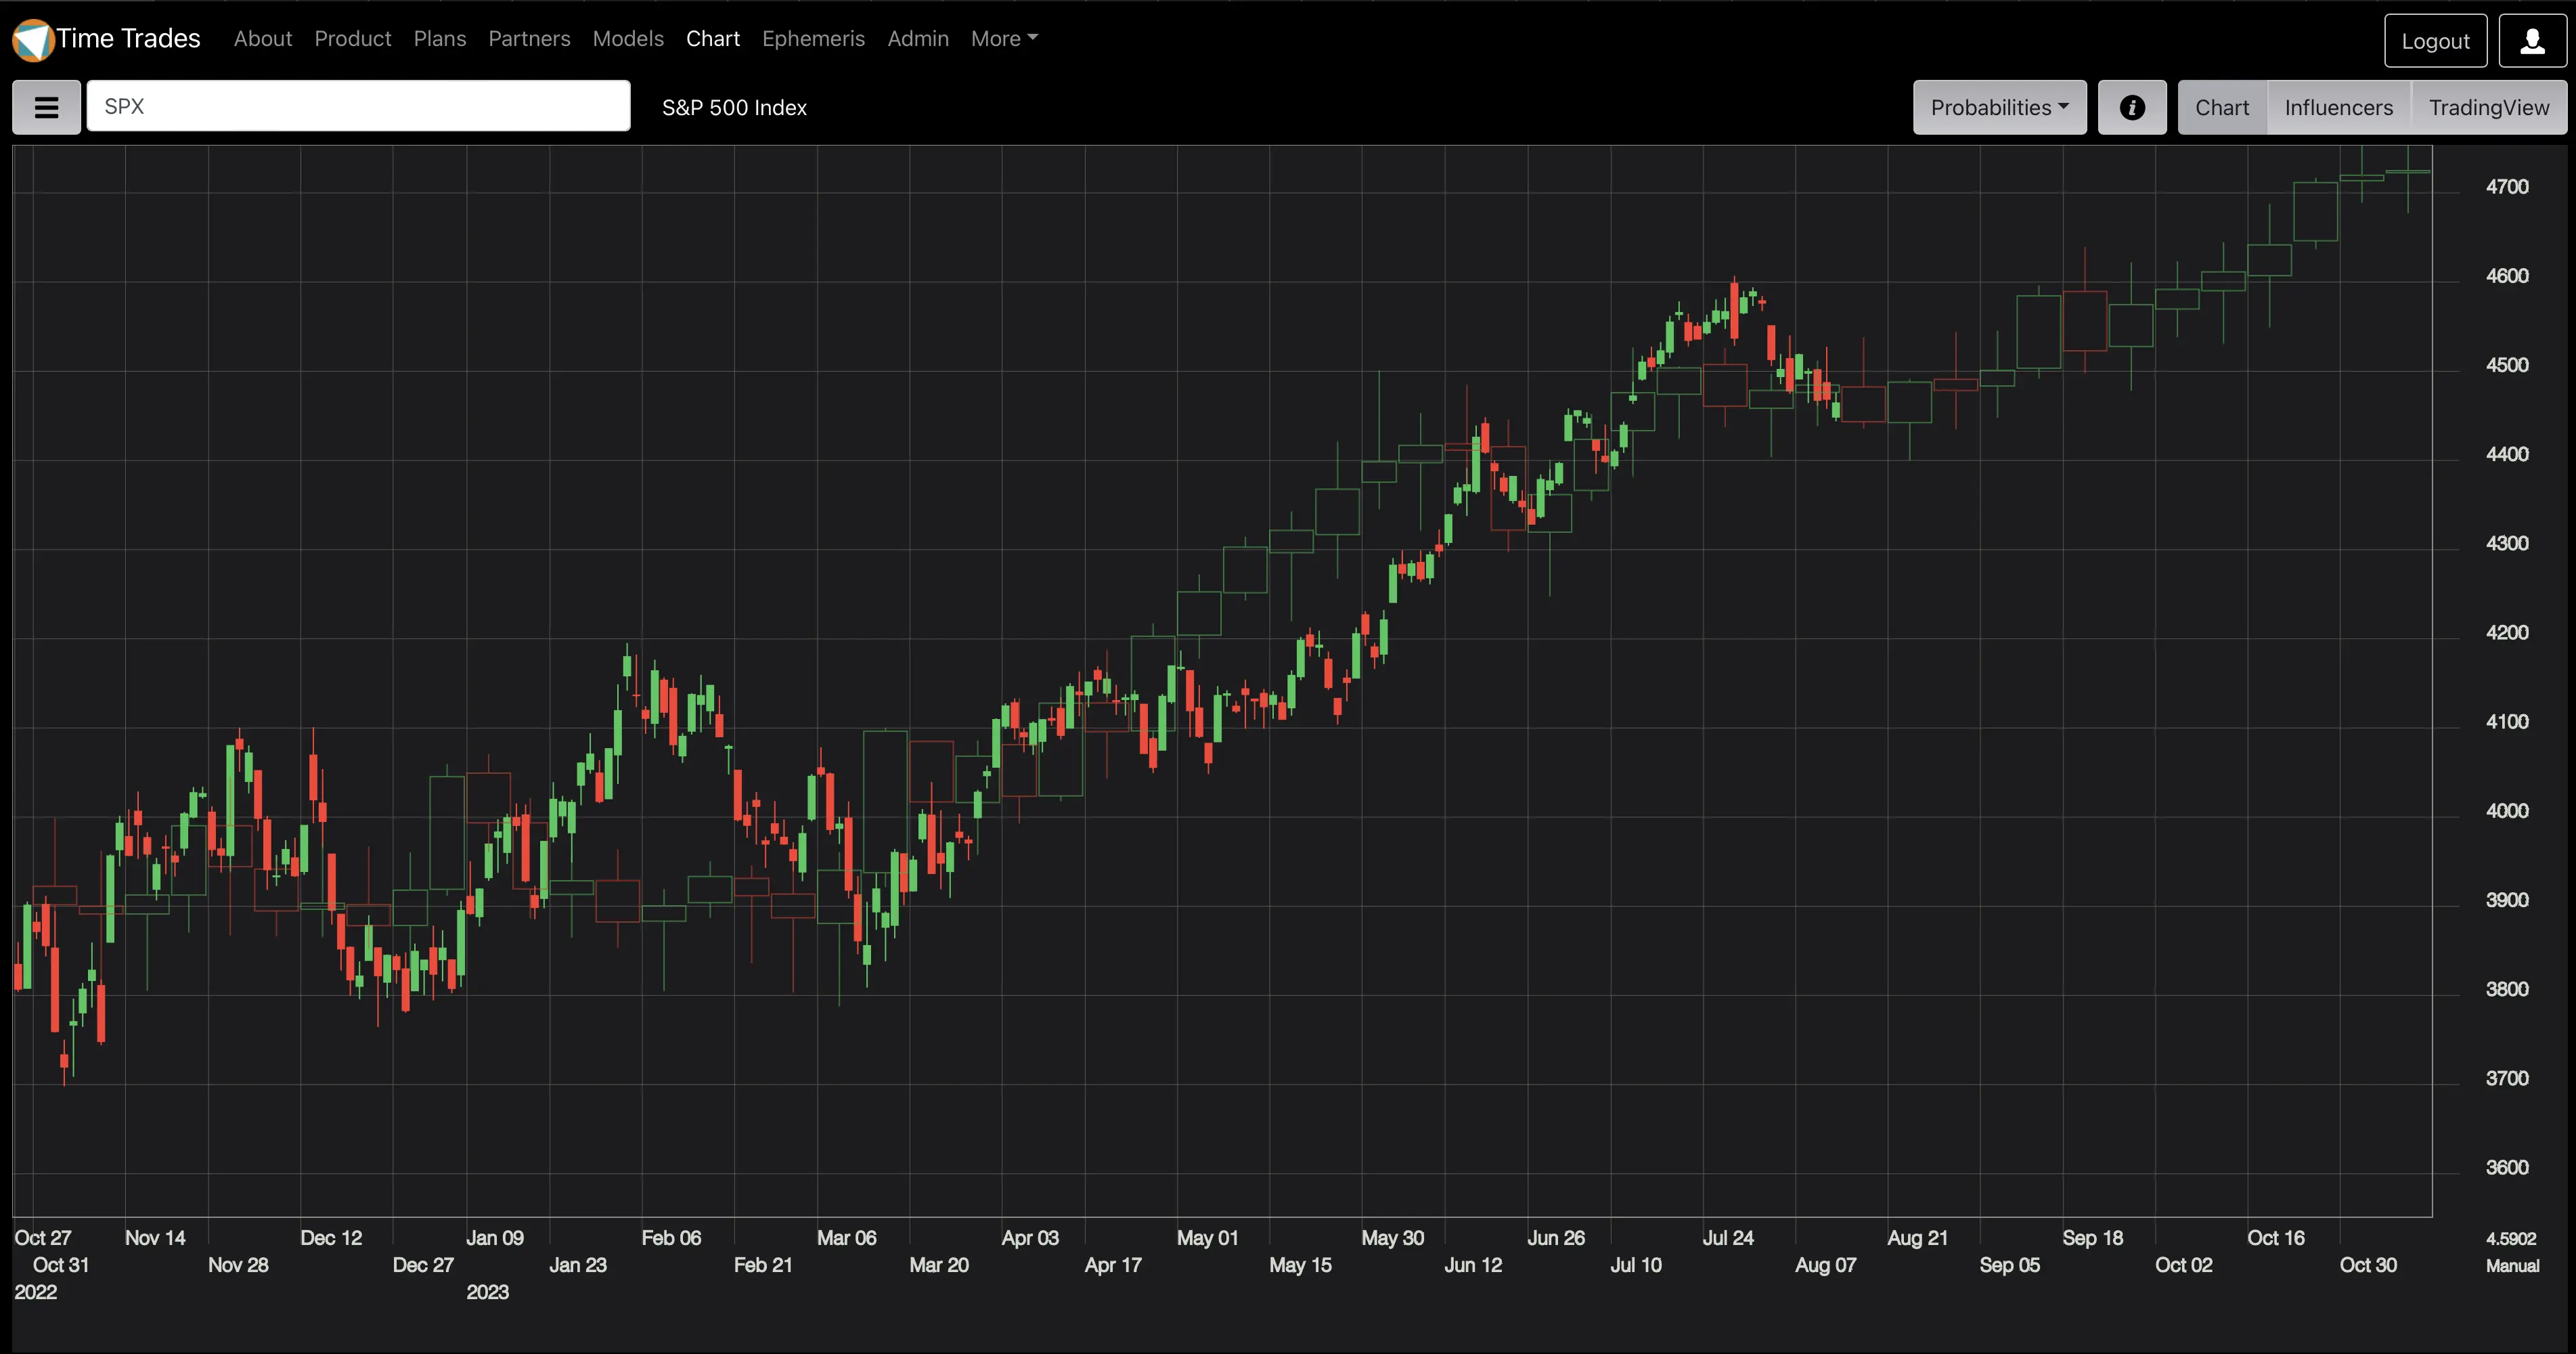Open the Ephemeris page

pyautogui.click(x=813, y=38)
